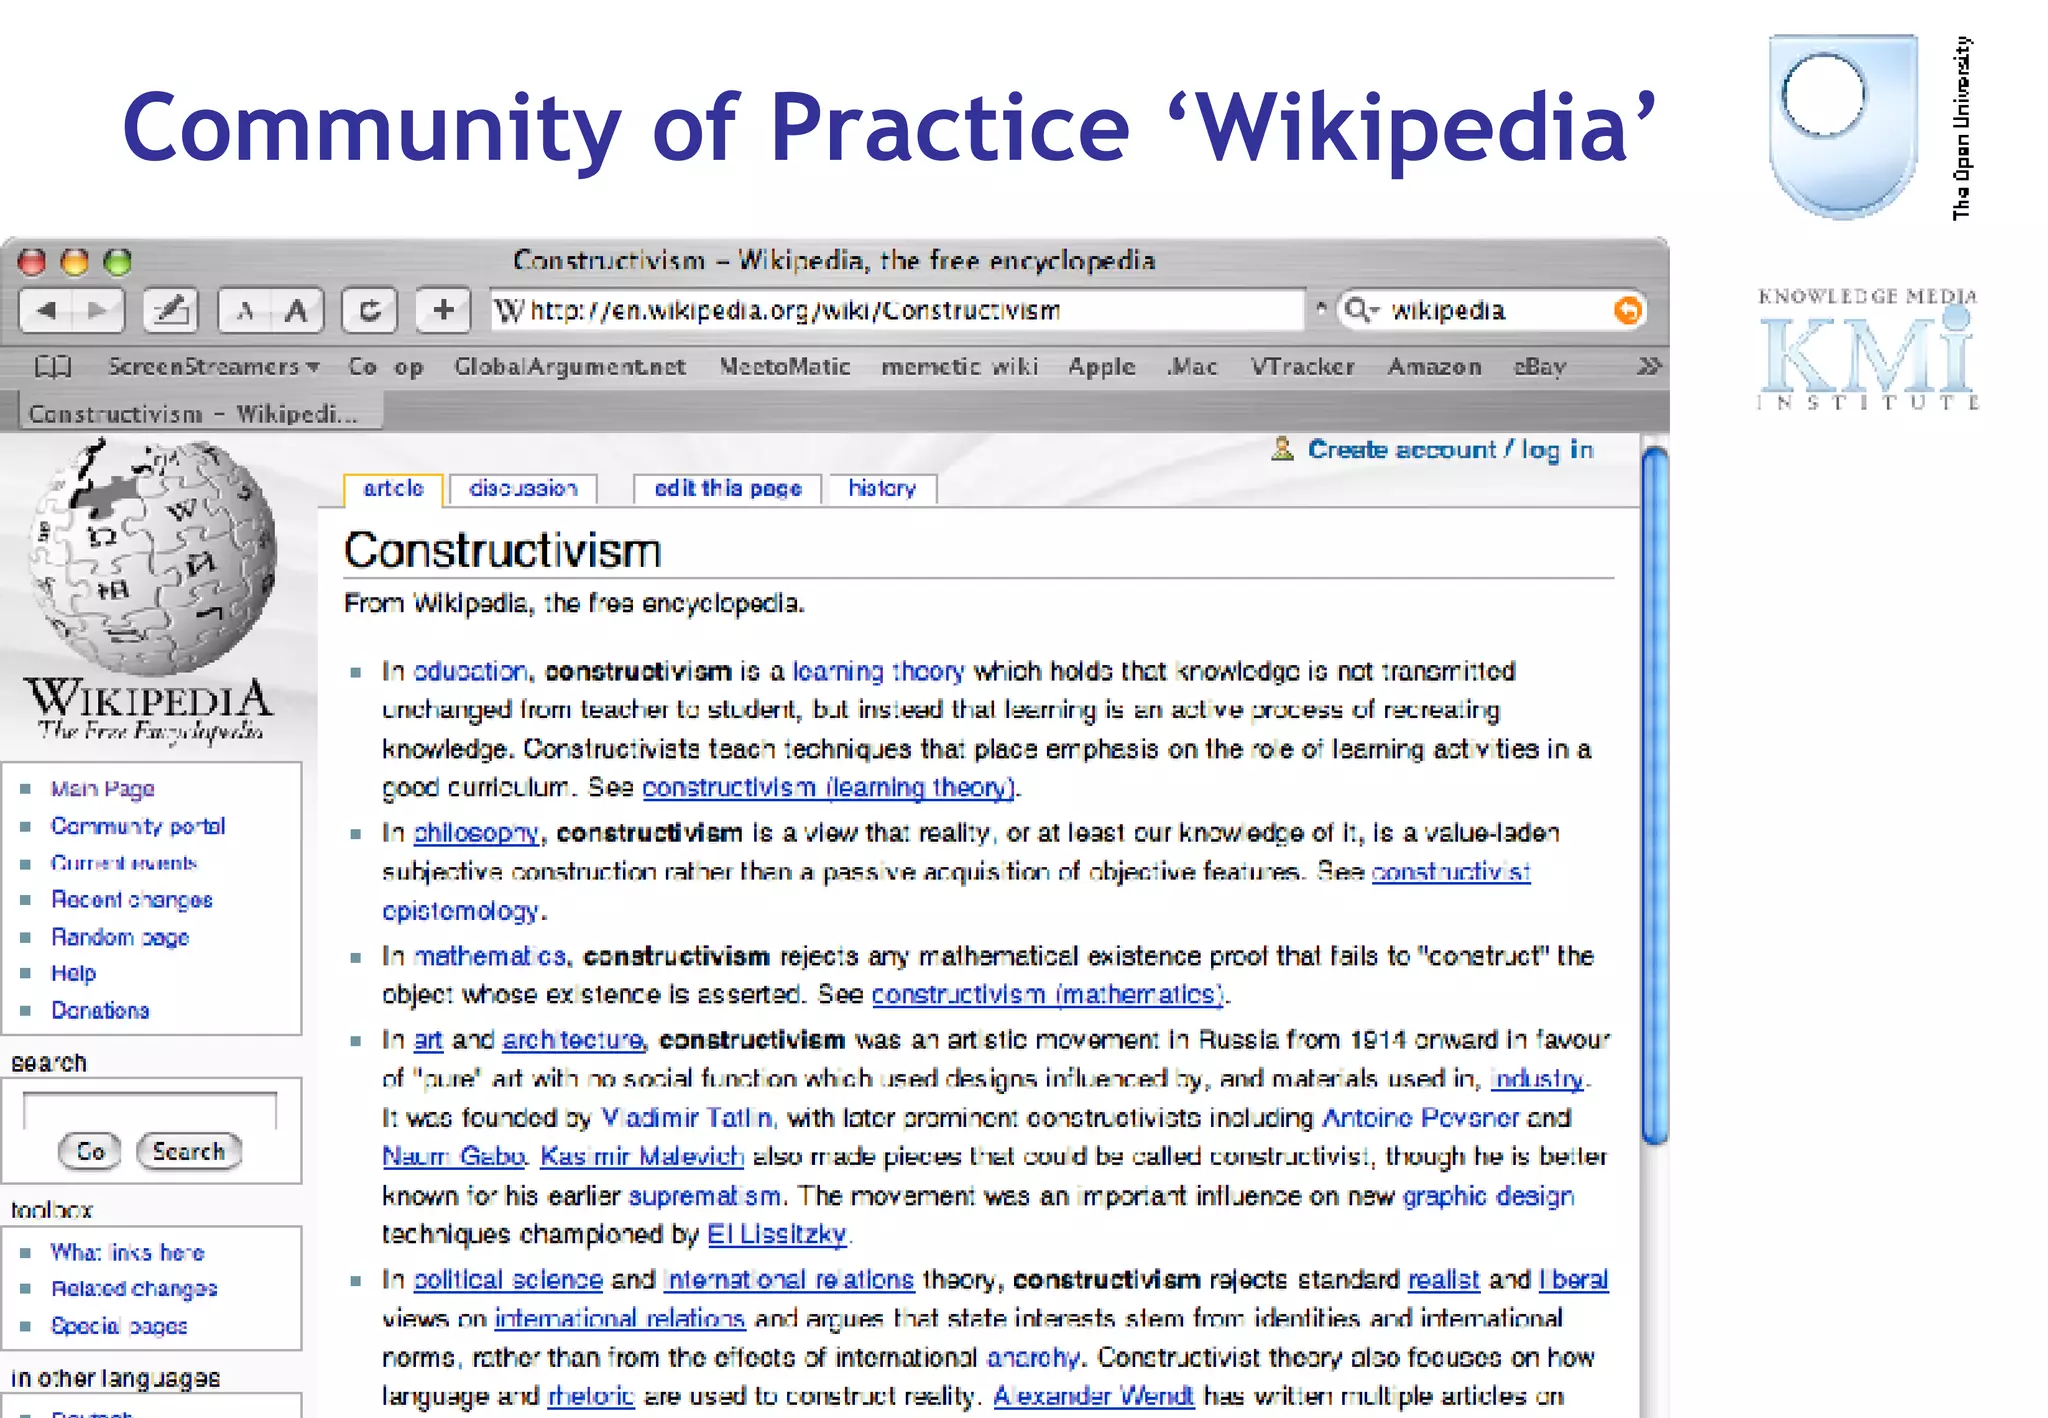Switch to the discussion tab
This screenshot has width=2048, height=1418.
523,488
